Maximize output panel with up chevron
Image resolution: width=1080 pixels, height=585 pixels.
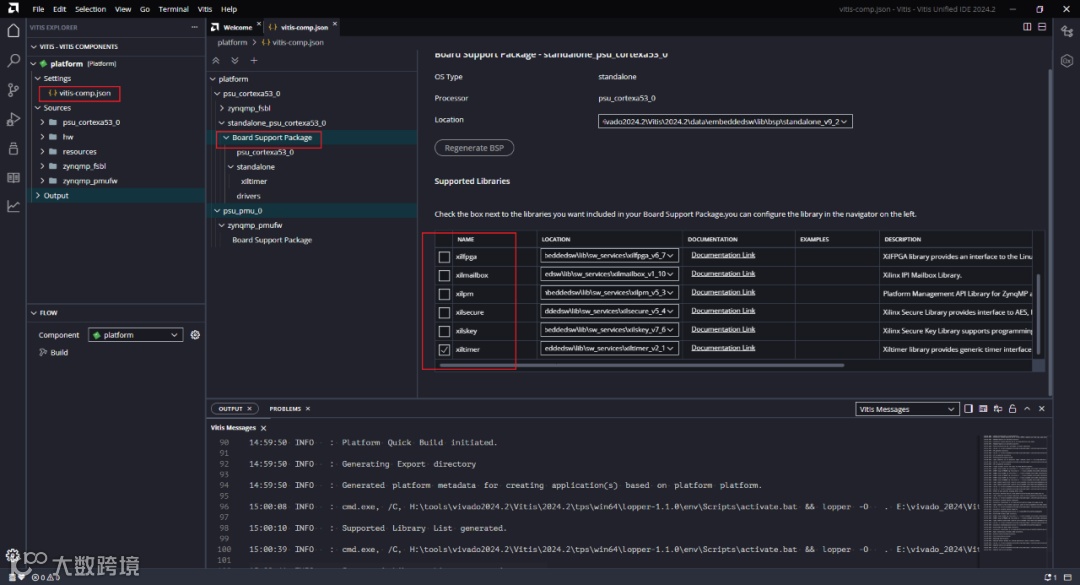[x=1027, y=409]
